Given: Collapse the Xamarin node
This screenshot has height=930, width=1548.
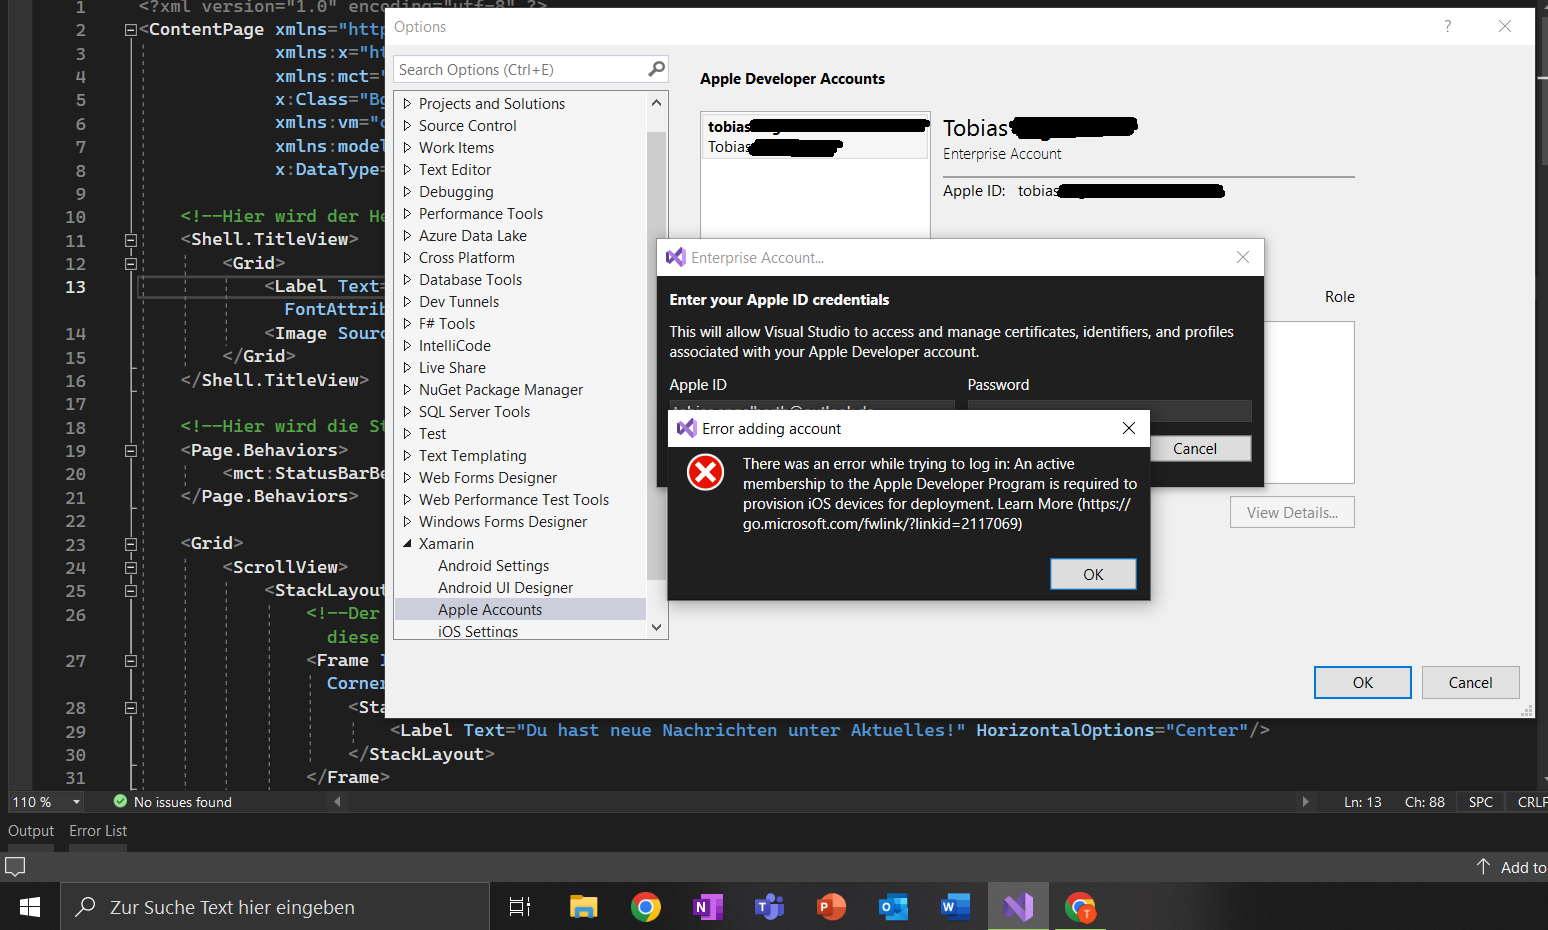Looking at the screenshot, I should pos(408,544).
